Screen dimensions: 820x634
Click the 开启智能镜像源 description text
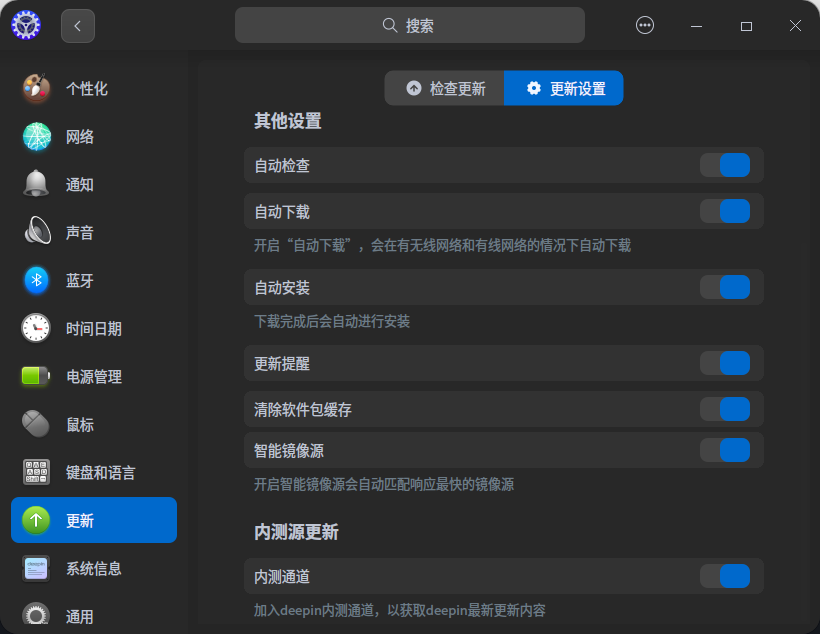click(x=384, y=484)
